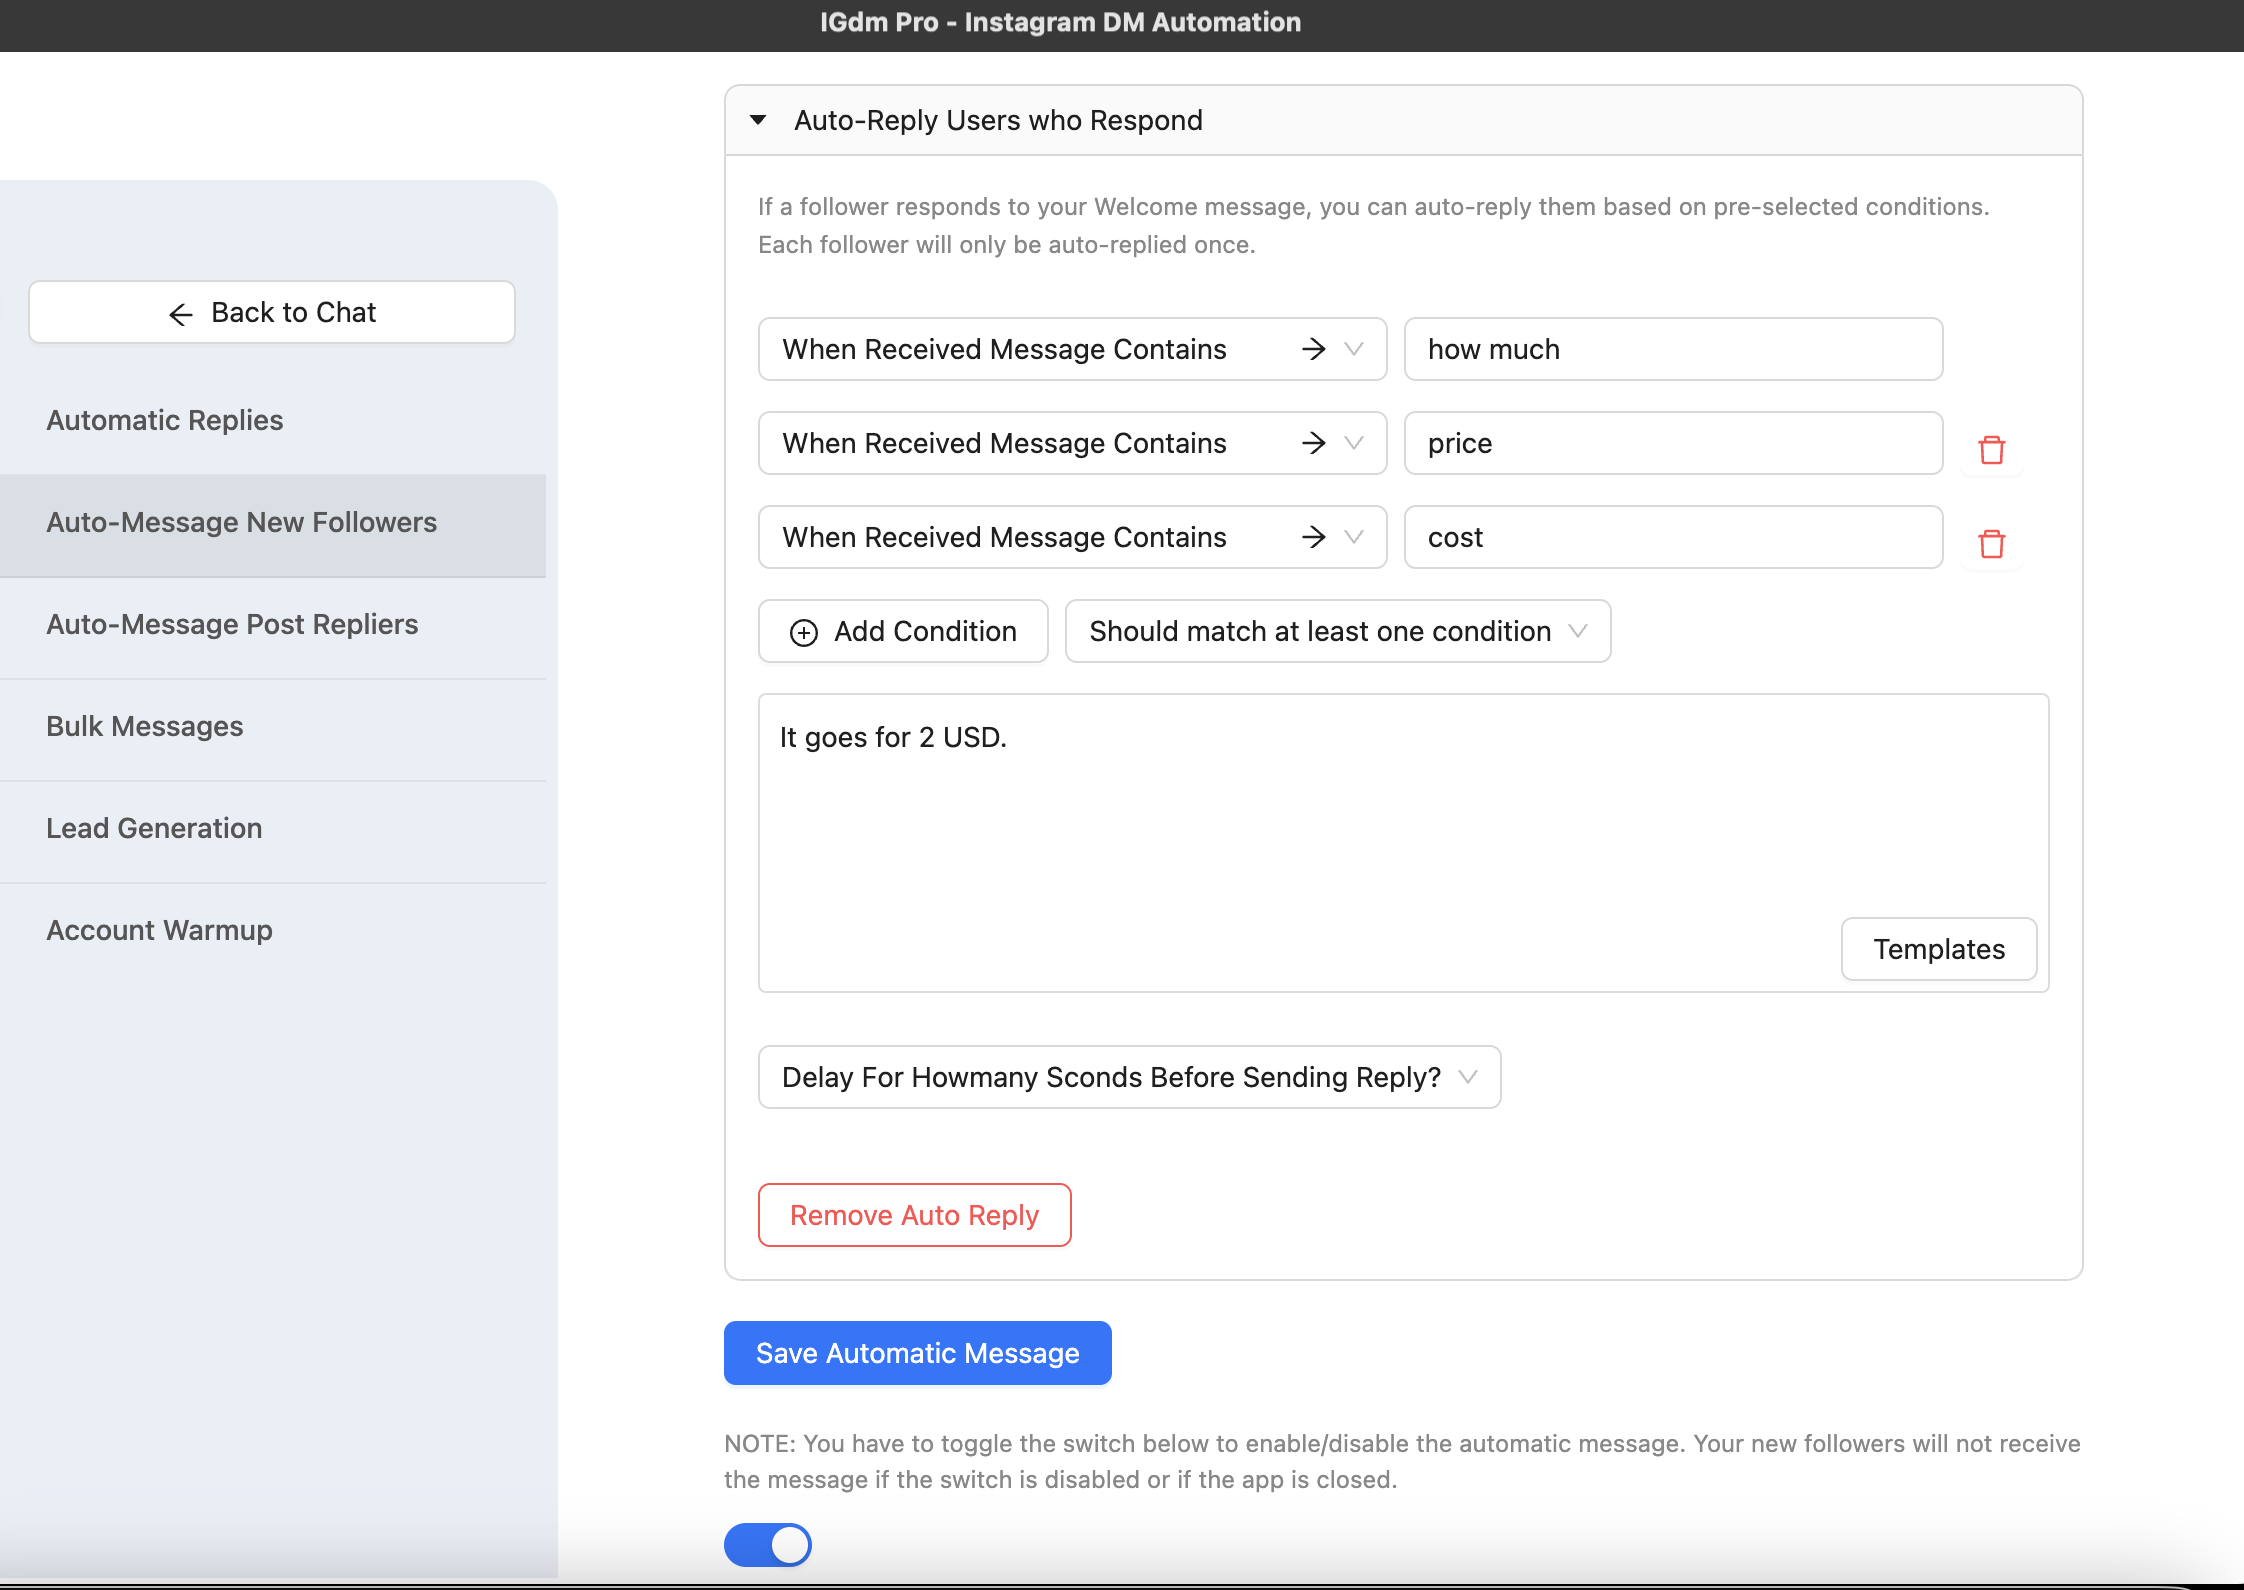Click the arrow icon in the "cost" condition row
This screenshot has height=1590, width=2244.
tap(1314, 537)
